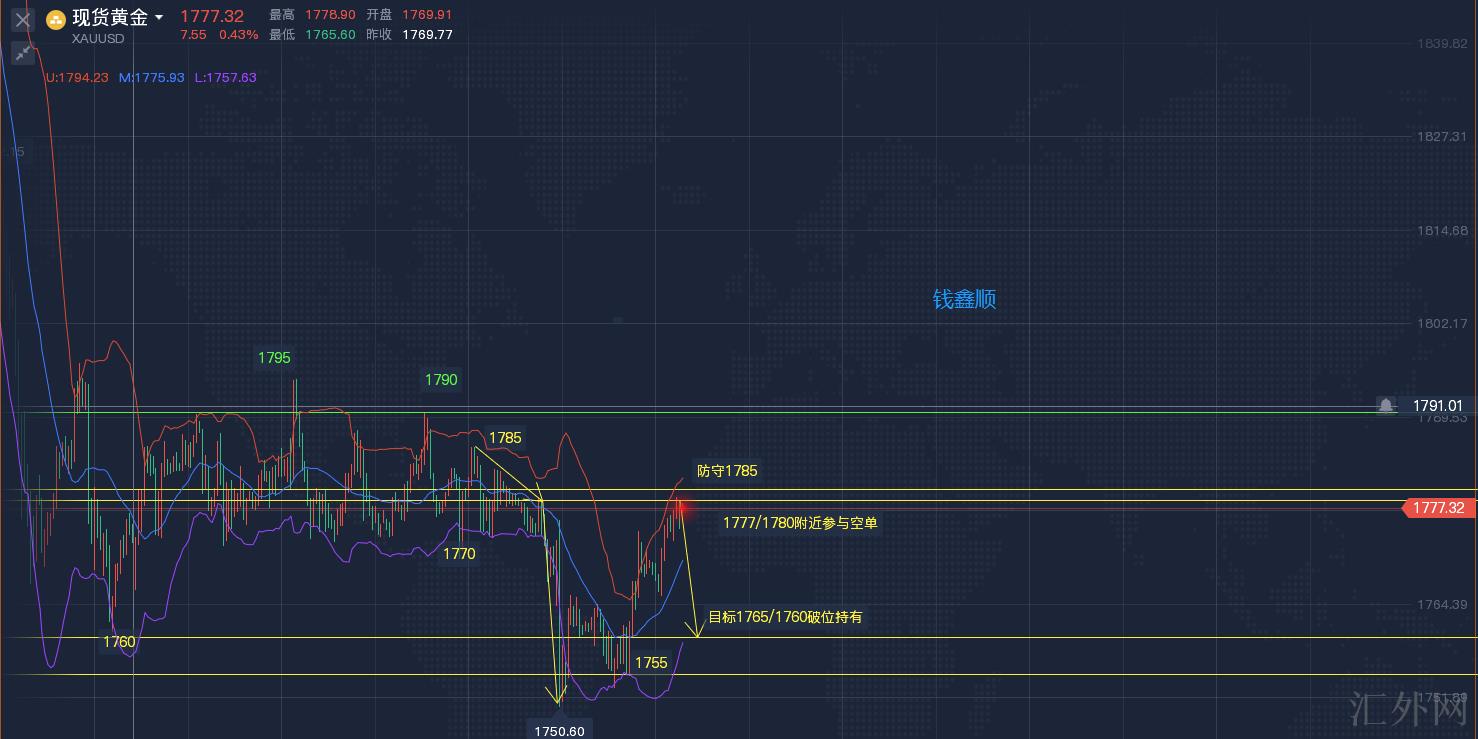Click the 最低 value 1765.60
Screen dimensions: 1478x739
(x=330, y=35)
